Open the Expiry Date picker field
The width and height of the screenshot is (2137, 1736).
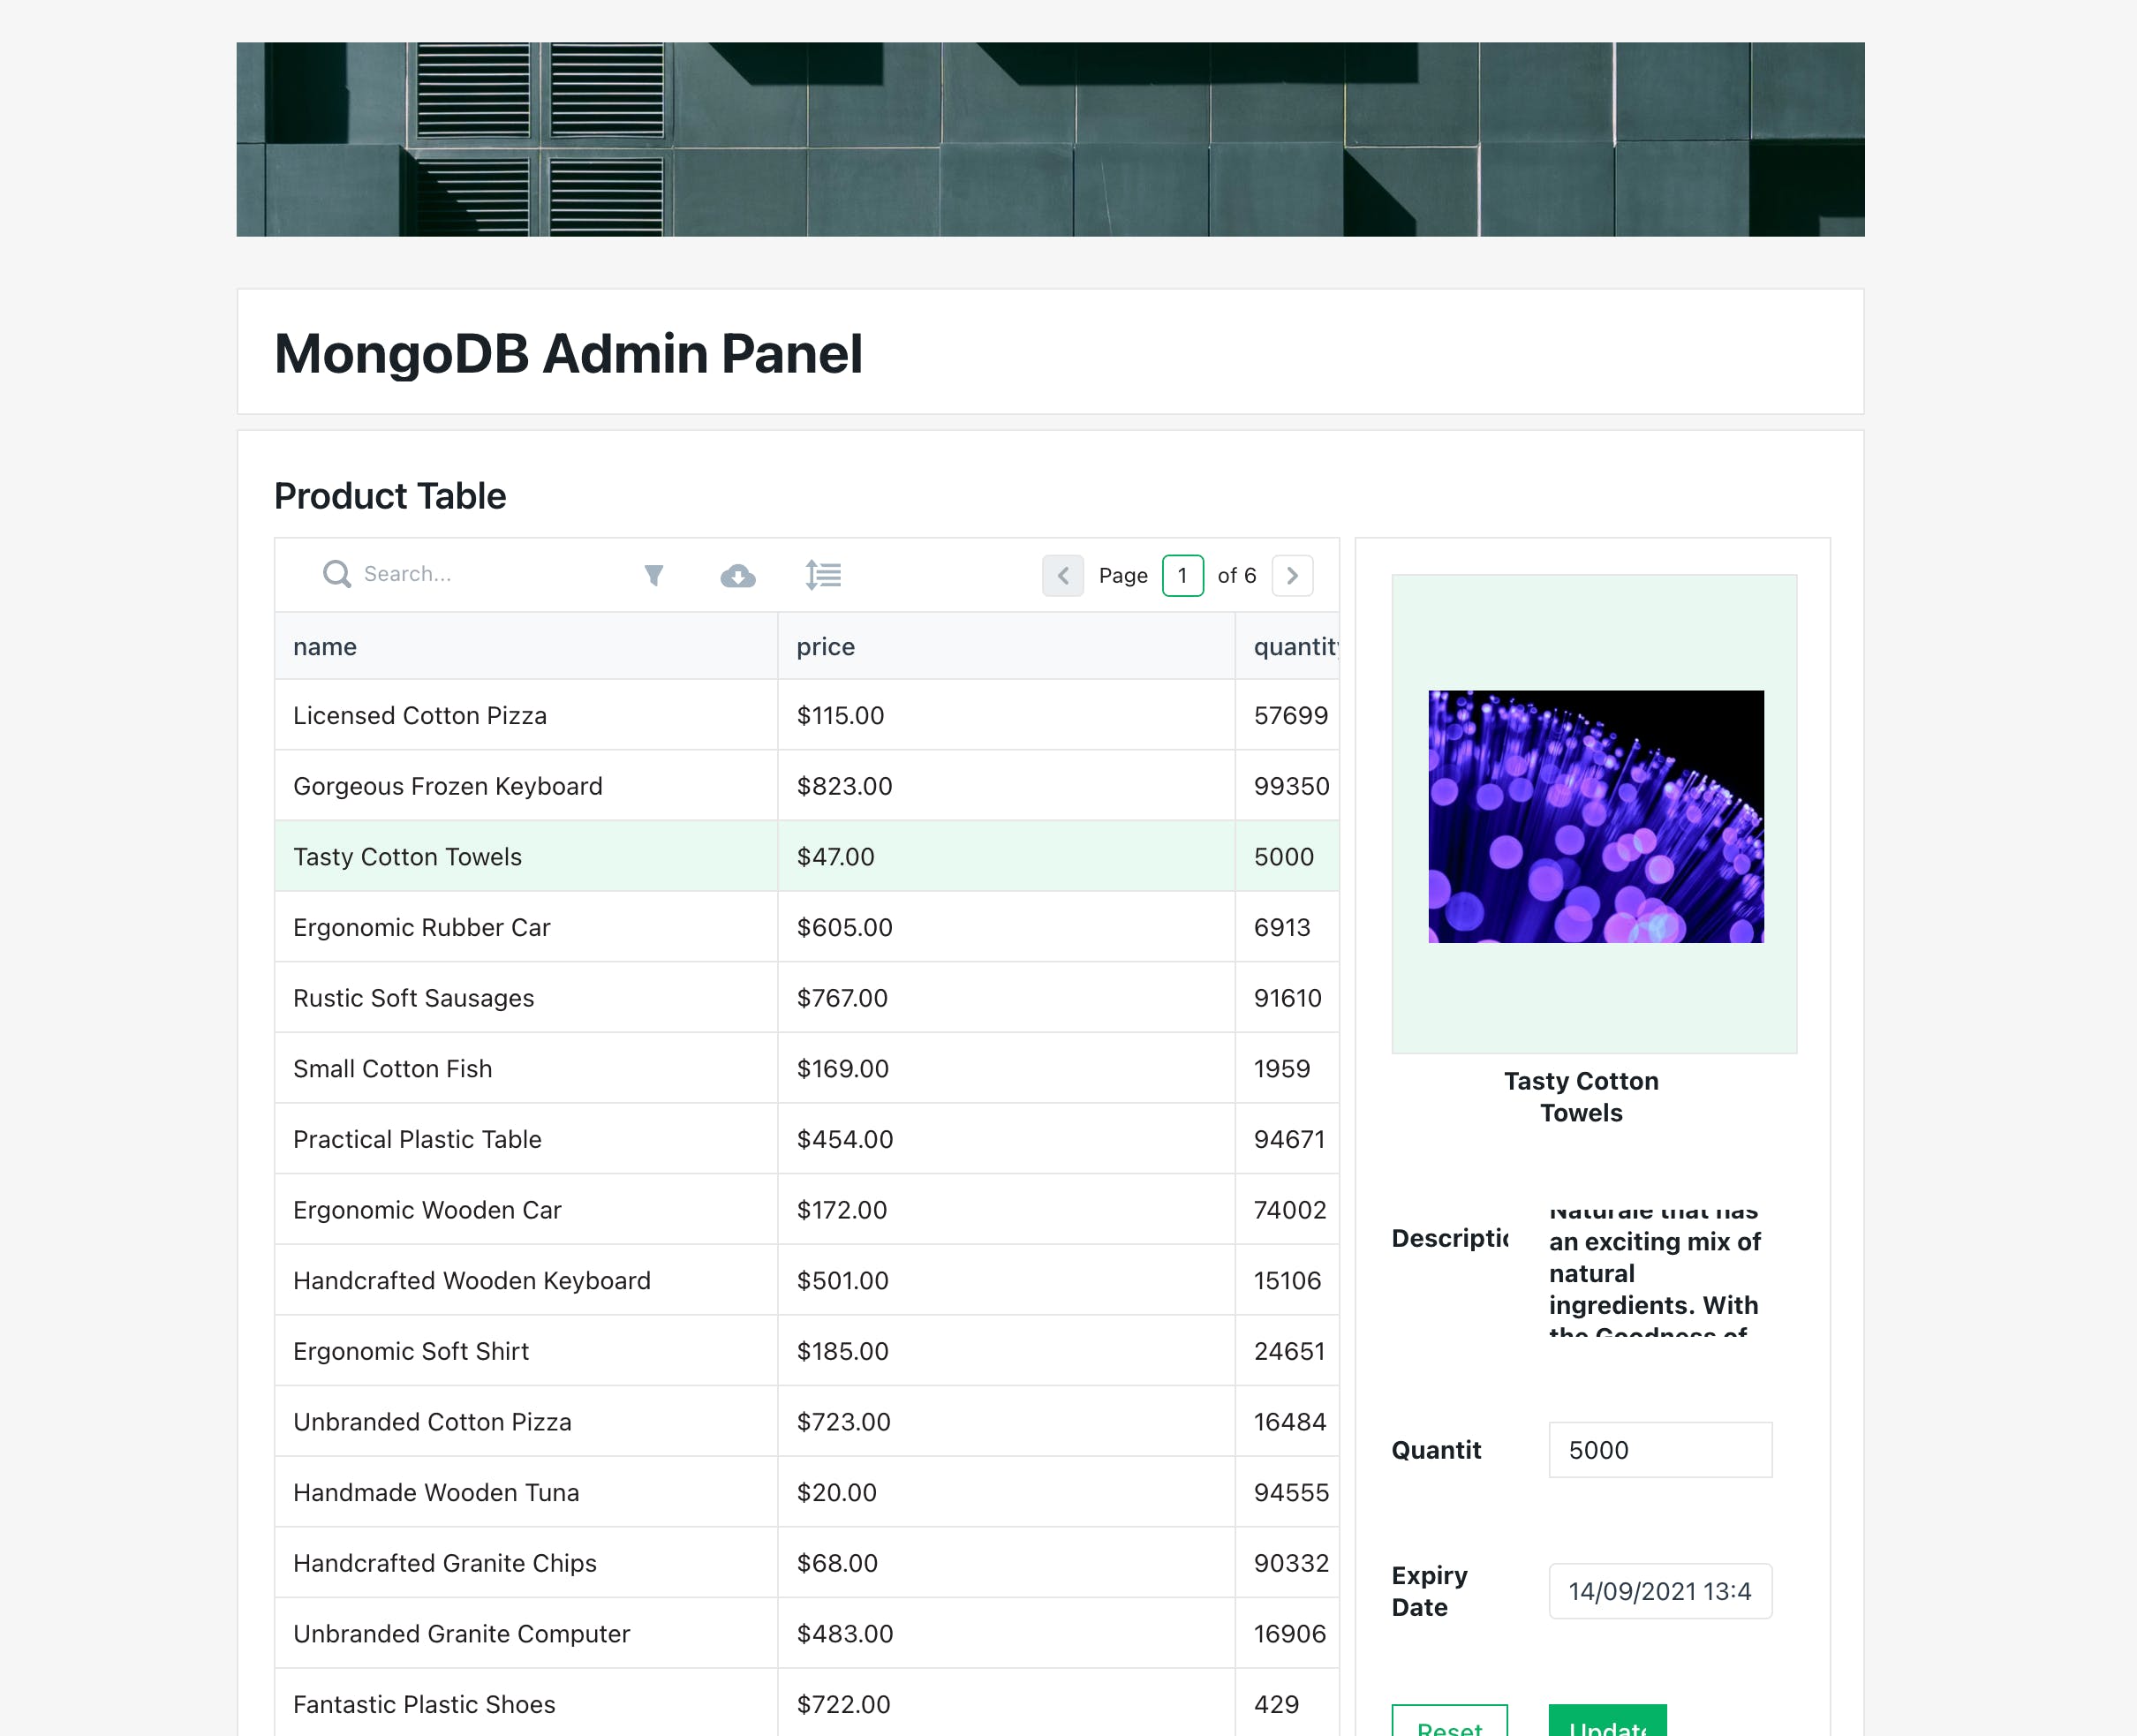[x=1659, y=1591]
